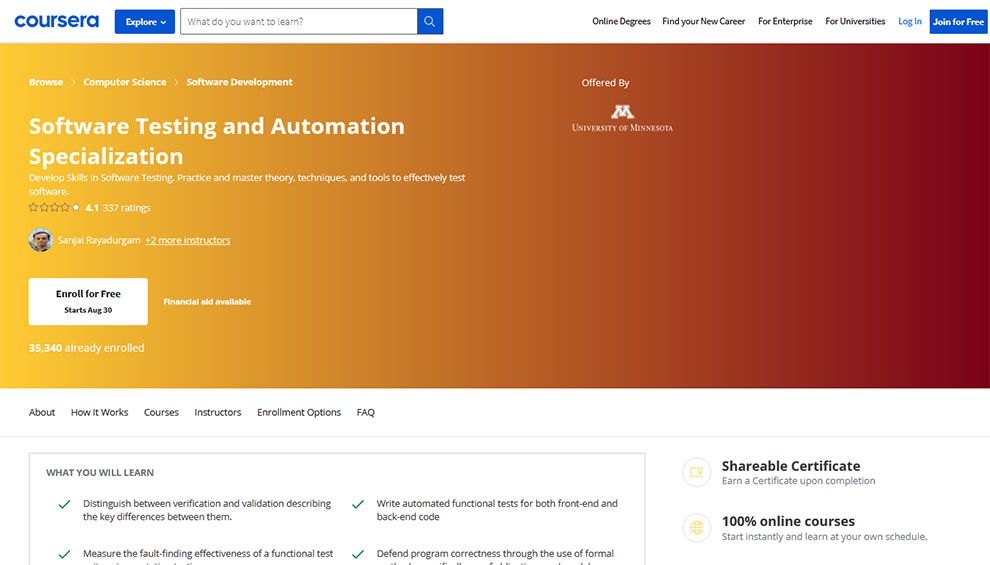The width and height of the screenshot is (990, 565).
Task: Click checkmark beside 'Distinguish between verification'
Action: coord(64,504)
